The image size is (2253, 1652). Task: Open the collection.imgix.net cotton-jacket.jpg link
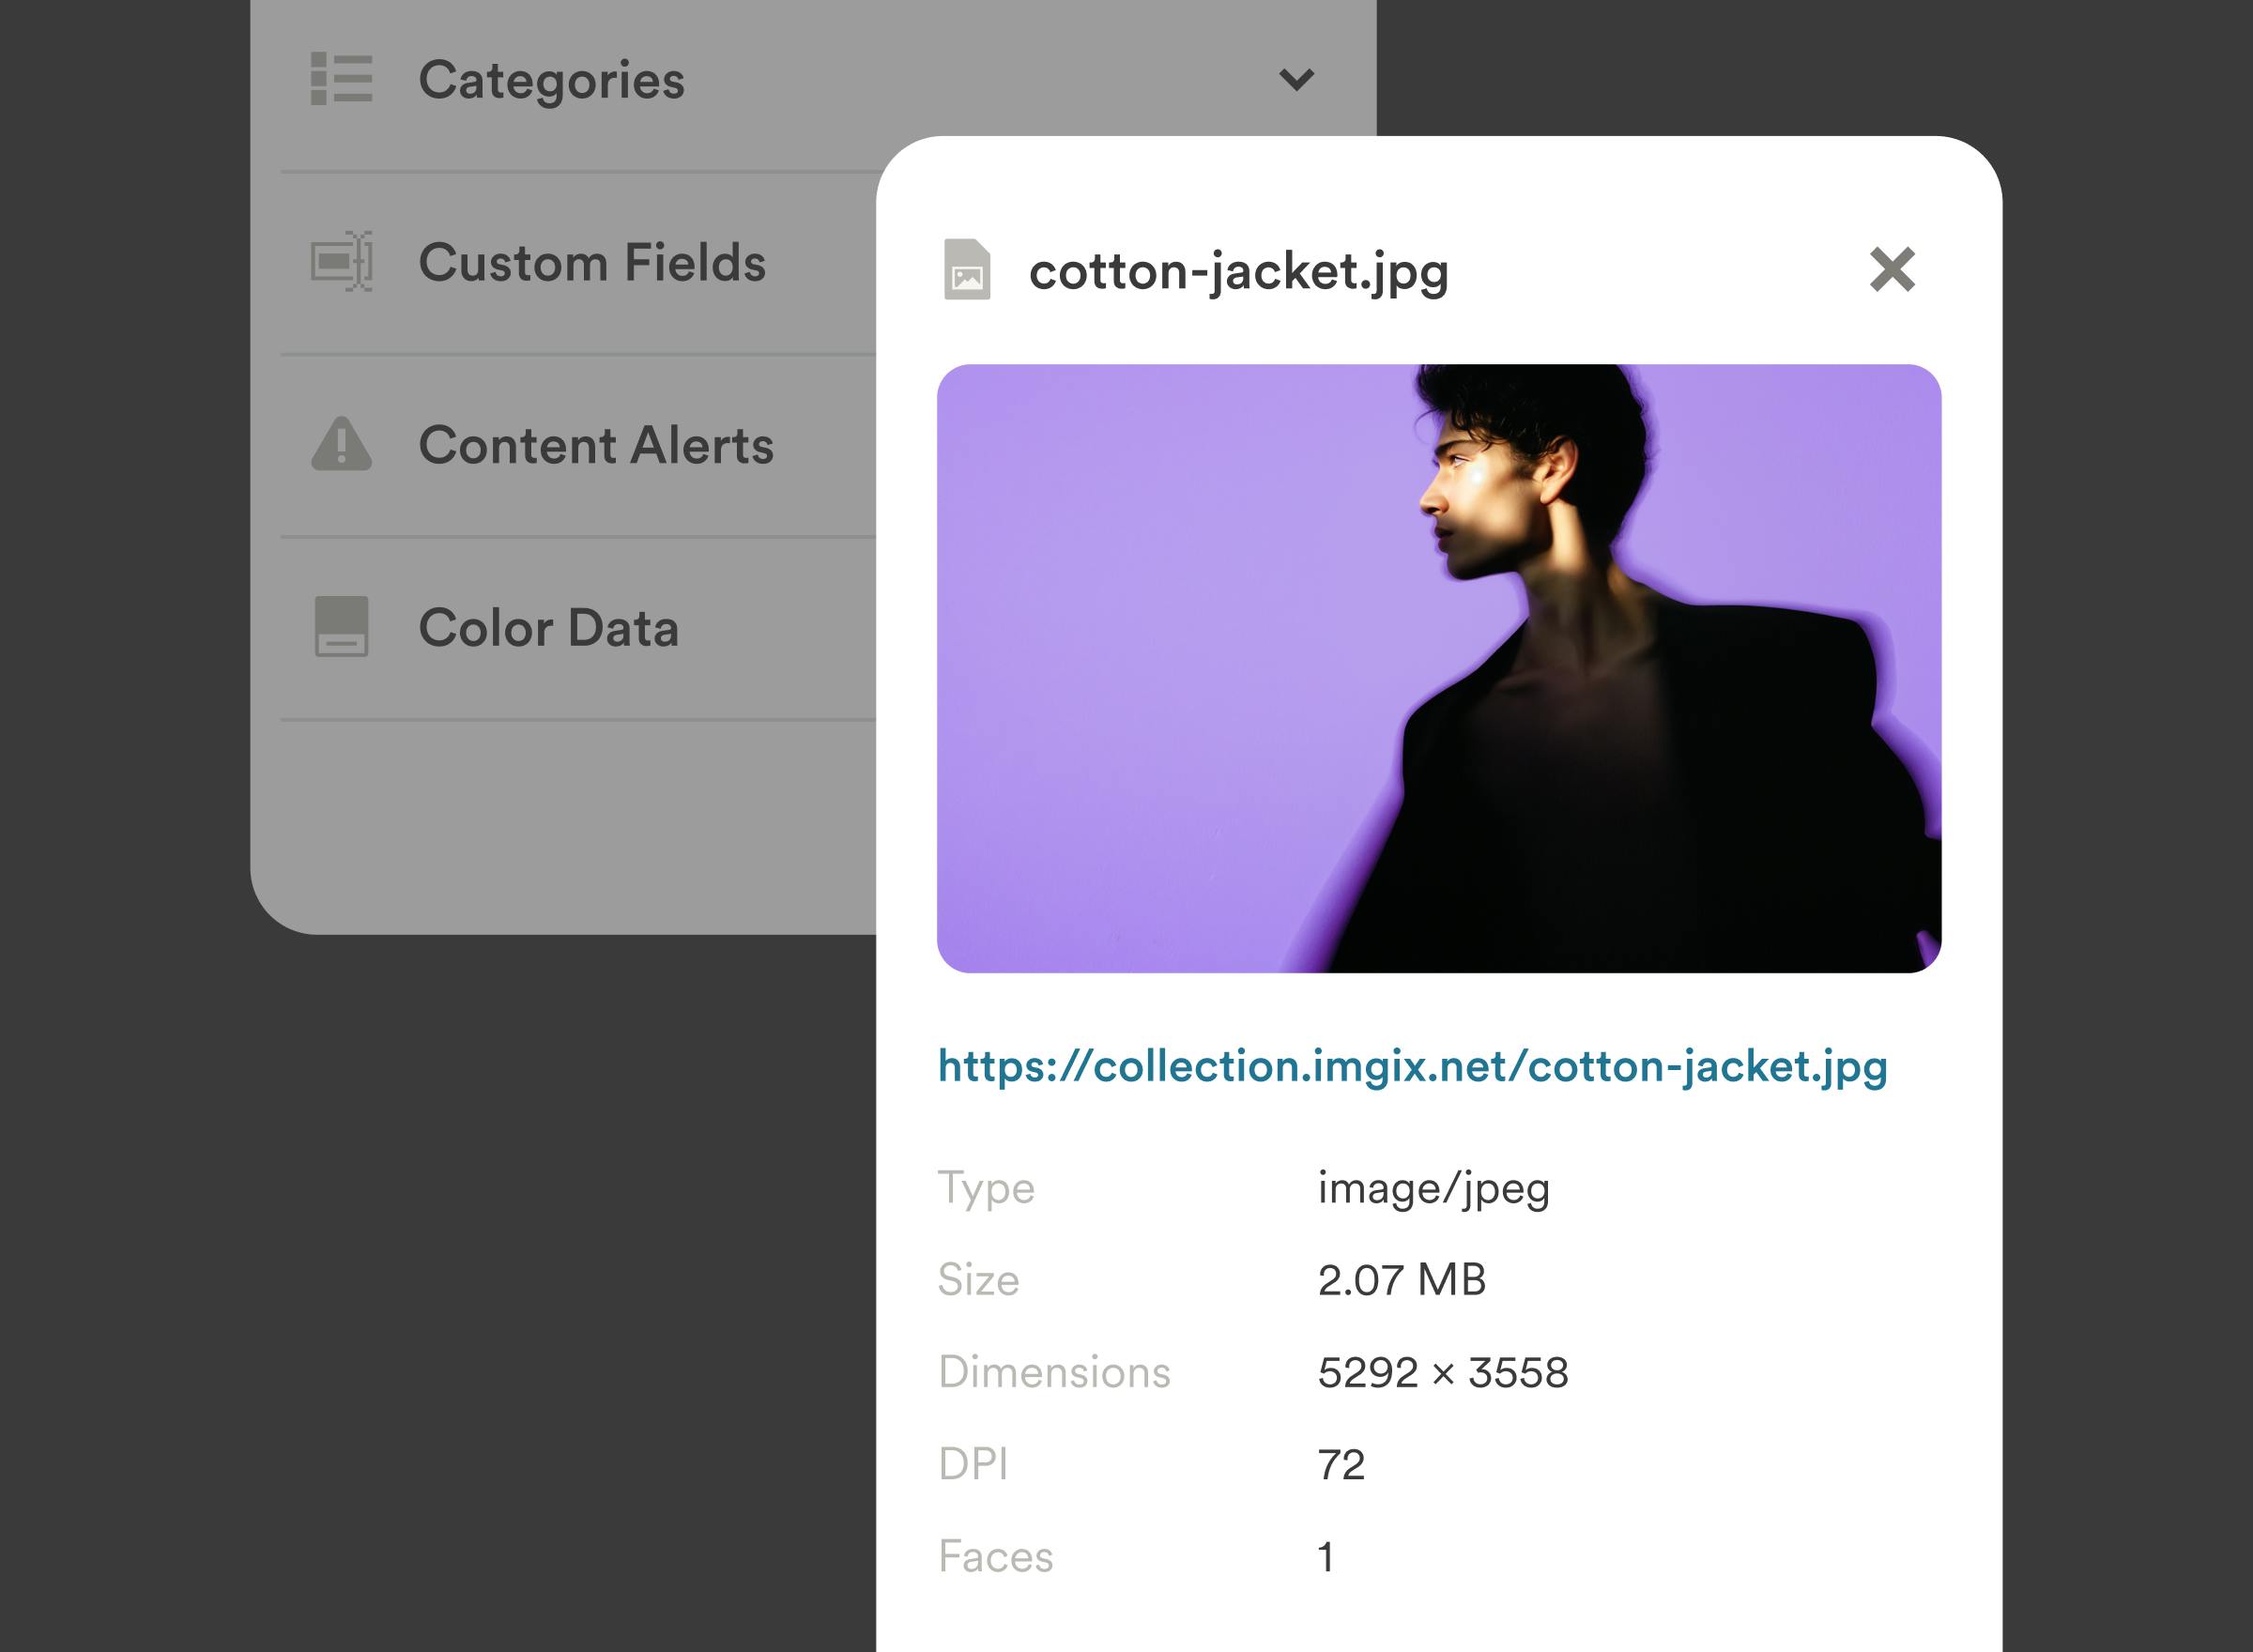1412,1066
